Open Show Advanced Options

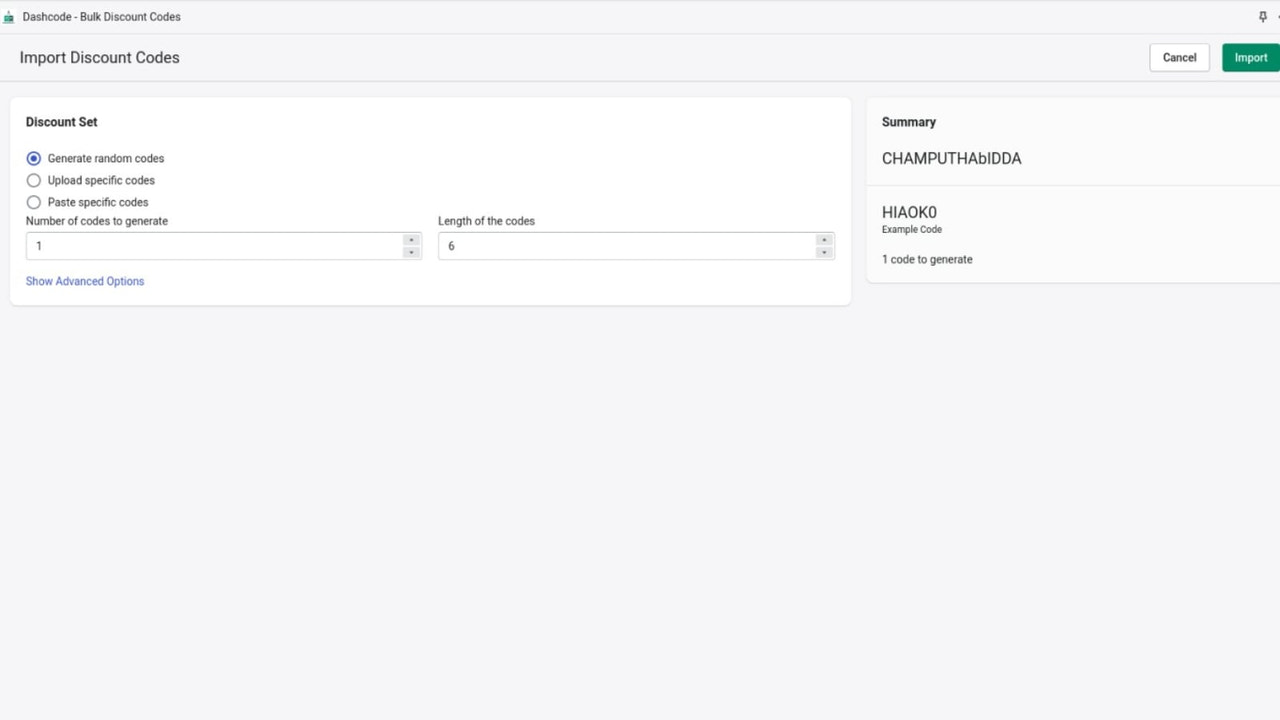click(x=85, y=281)
